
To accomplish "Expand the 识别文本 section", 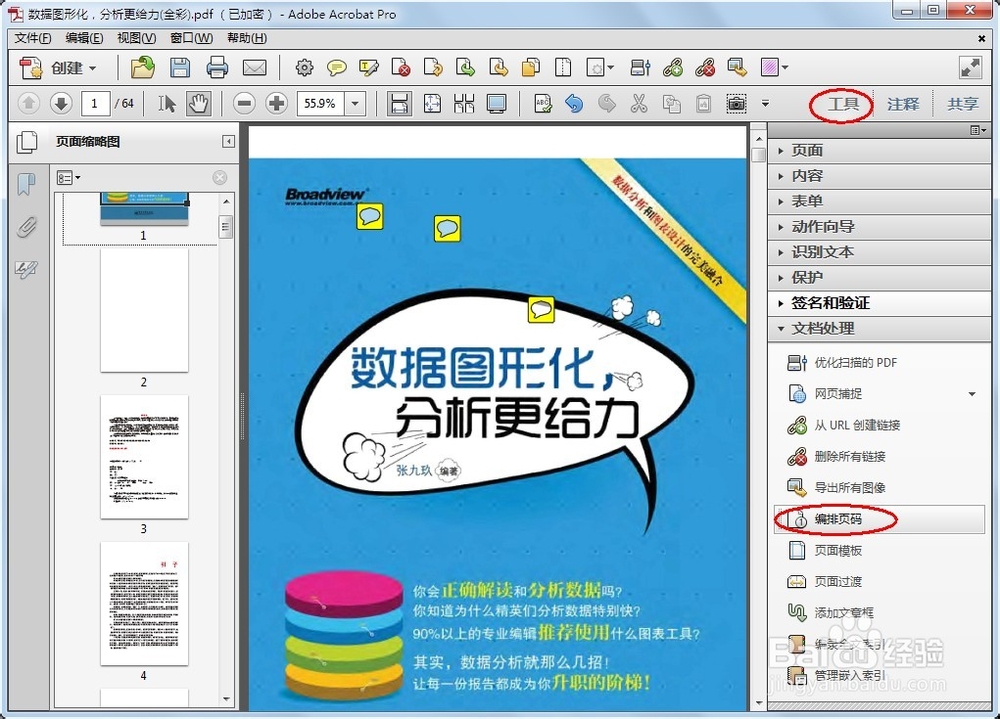I will 879,253.
